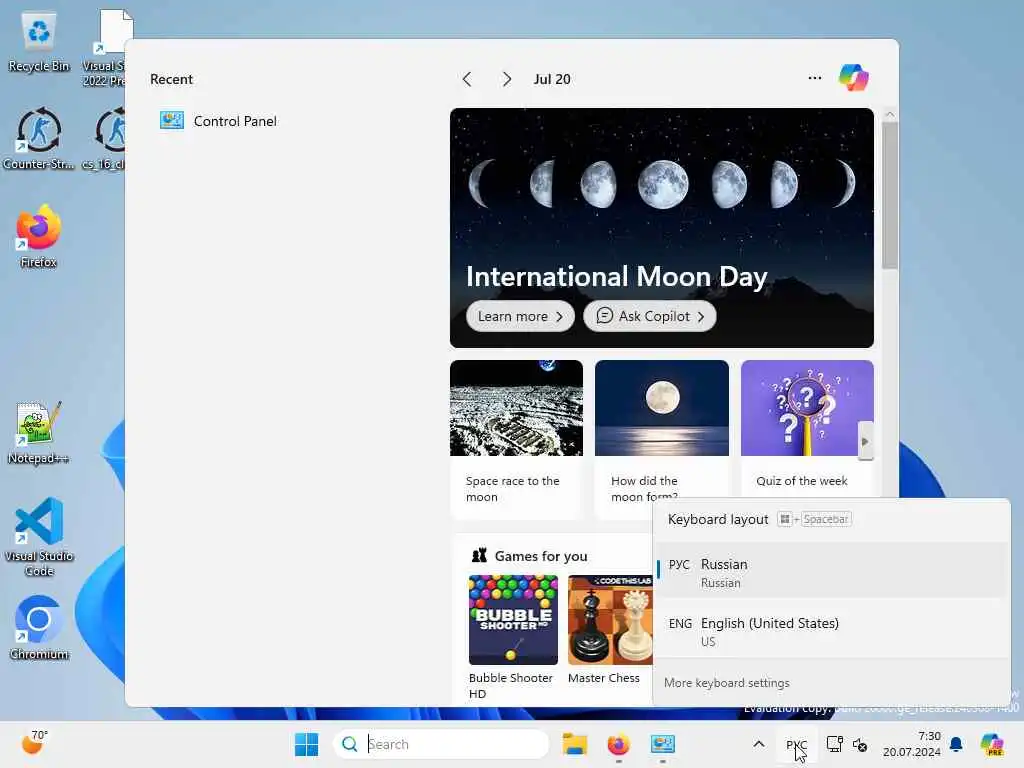Click the Recent heading
1024x768 pixels.
click(171, 79)
